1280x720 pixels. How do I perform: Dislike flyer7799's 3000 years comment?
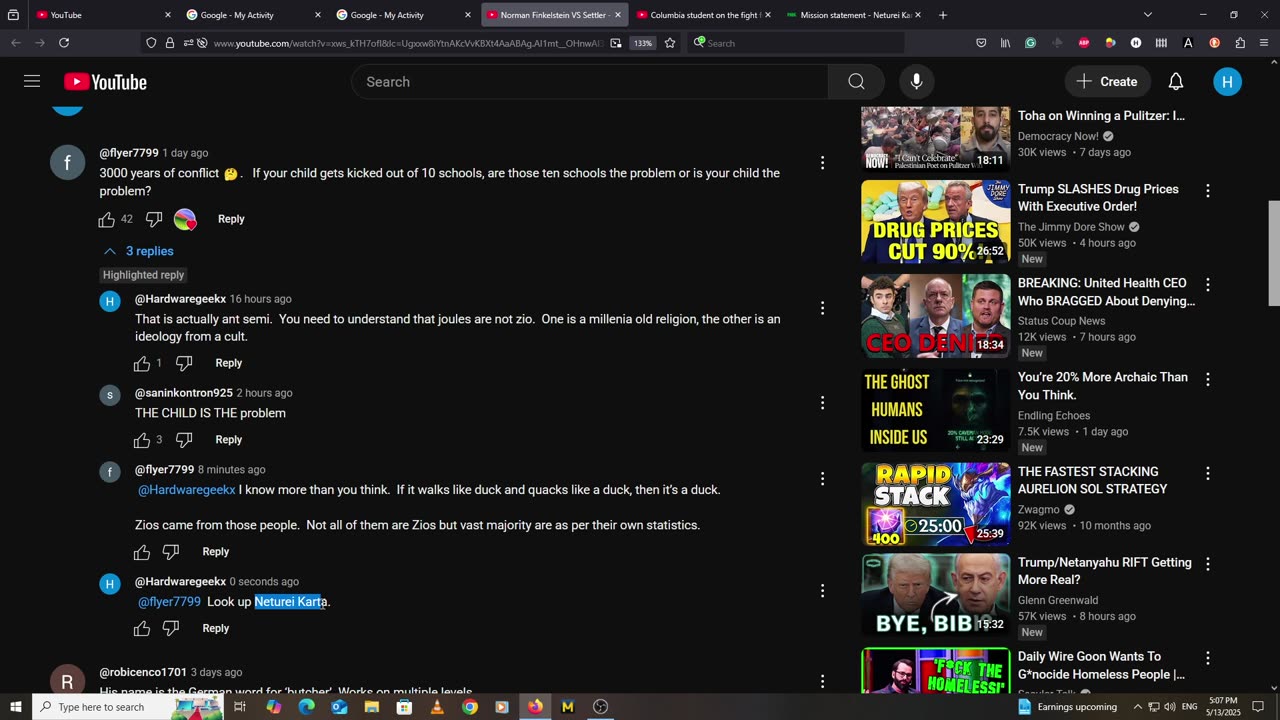pos(154,219)
